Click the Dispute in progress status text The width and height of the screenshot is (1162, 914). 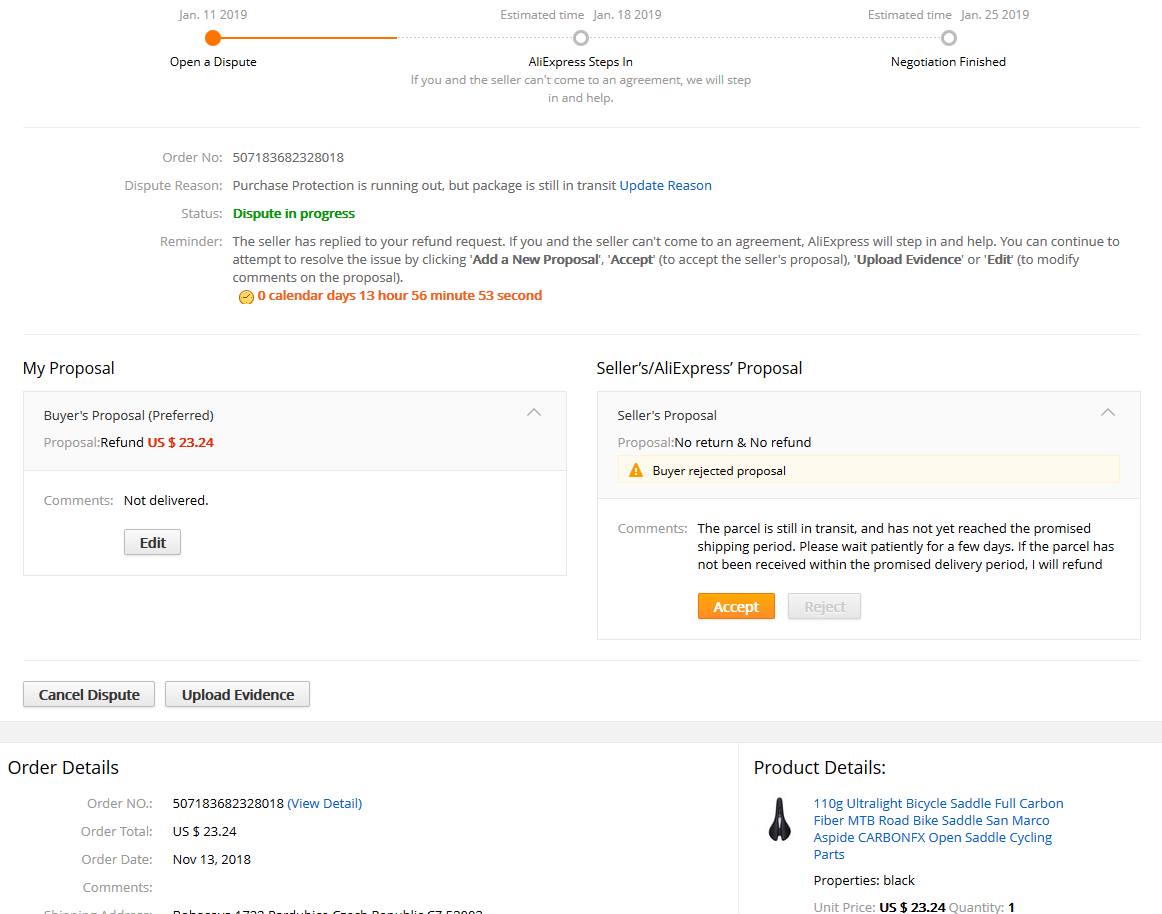[293, 213]
